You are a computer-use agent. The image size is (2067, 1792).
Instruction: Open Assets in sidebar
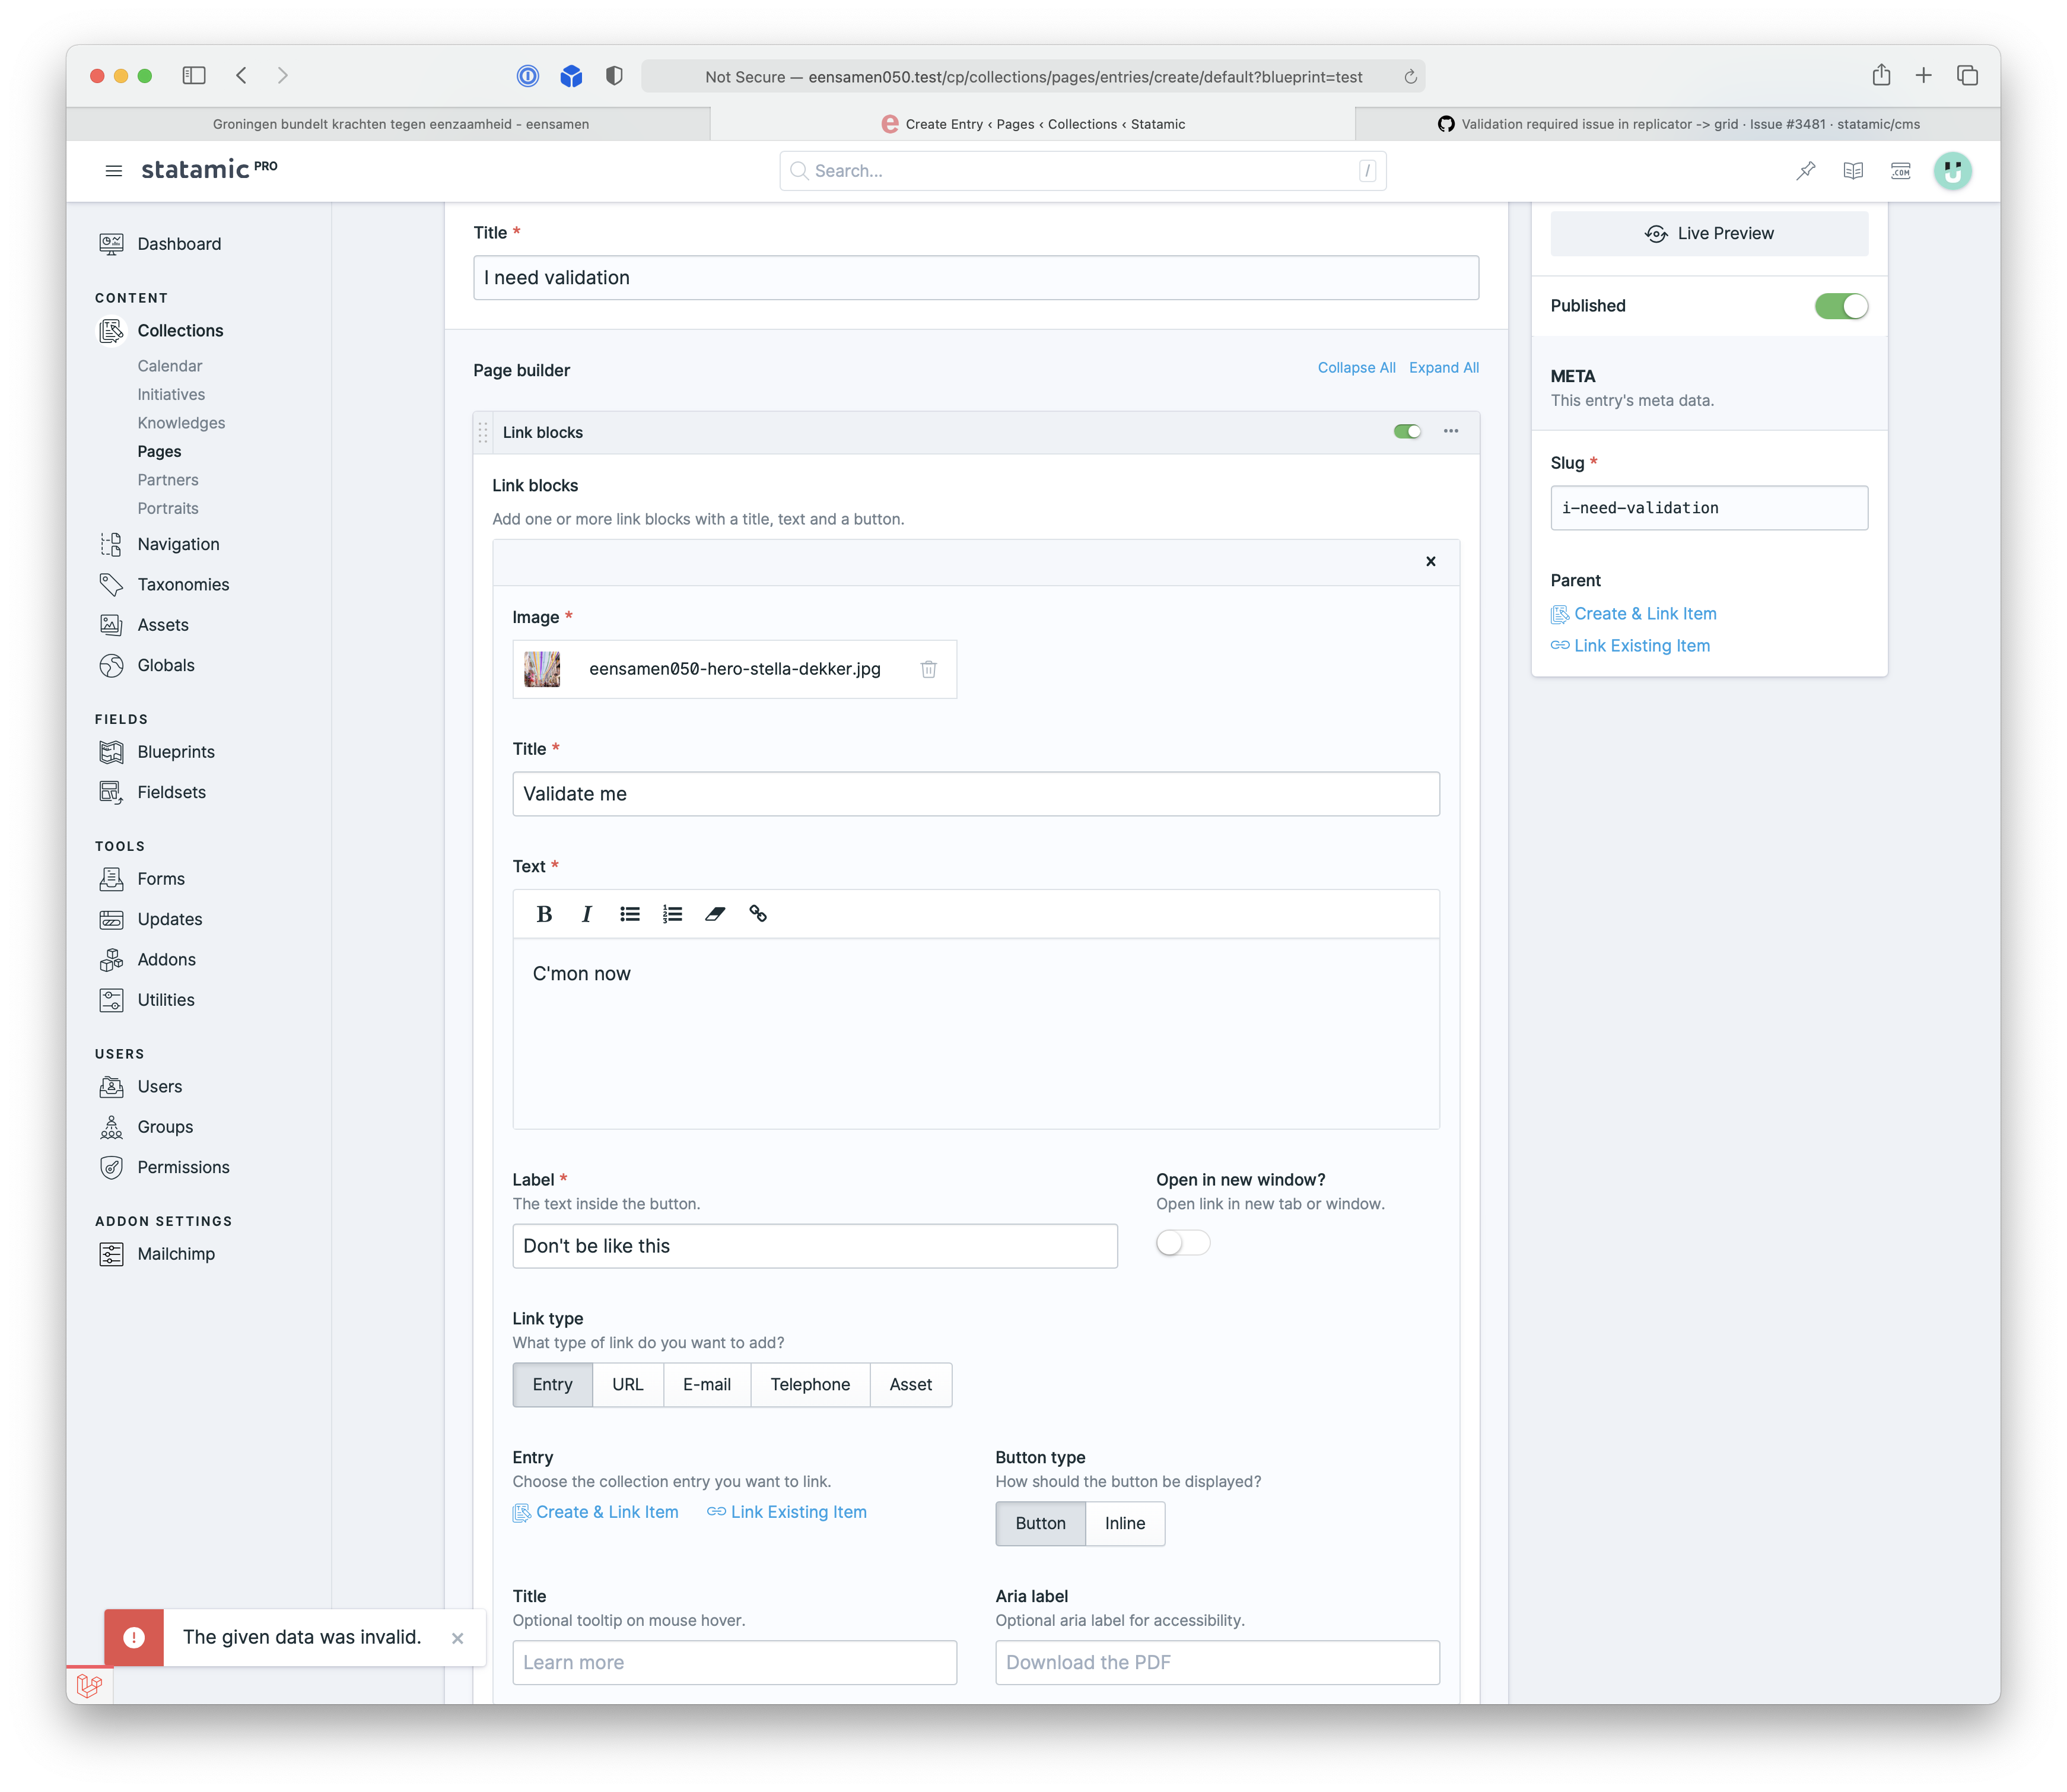pos(162,625)
